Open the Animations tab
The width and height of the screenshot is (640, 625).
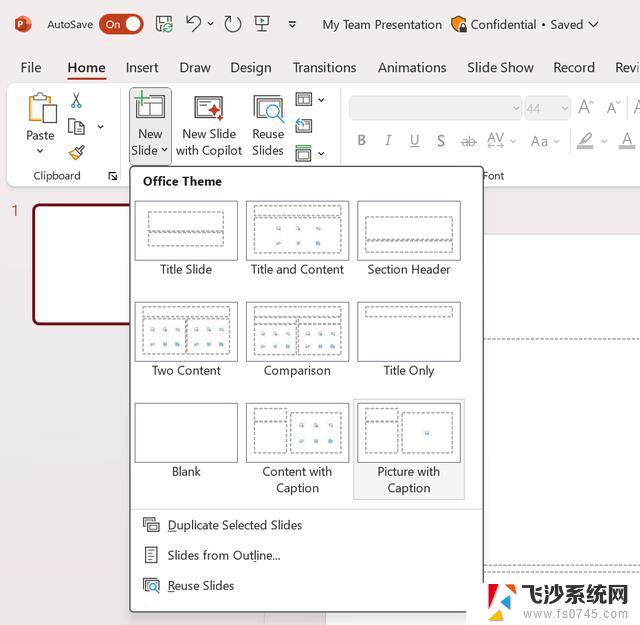click(x=412, y=67)
